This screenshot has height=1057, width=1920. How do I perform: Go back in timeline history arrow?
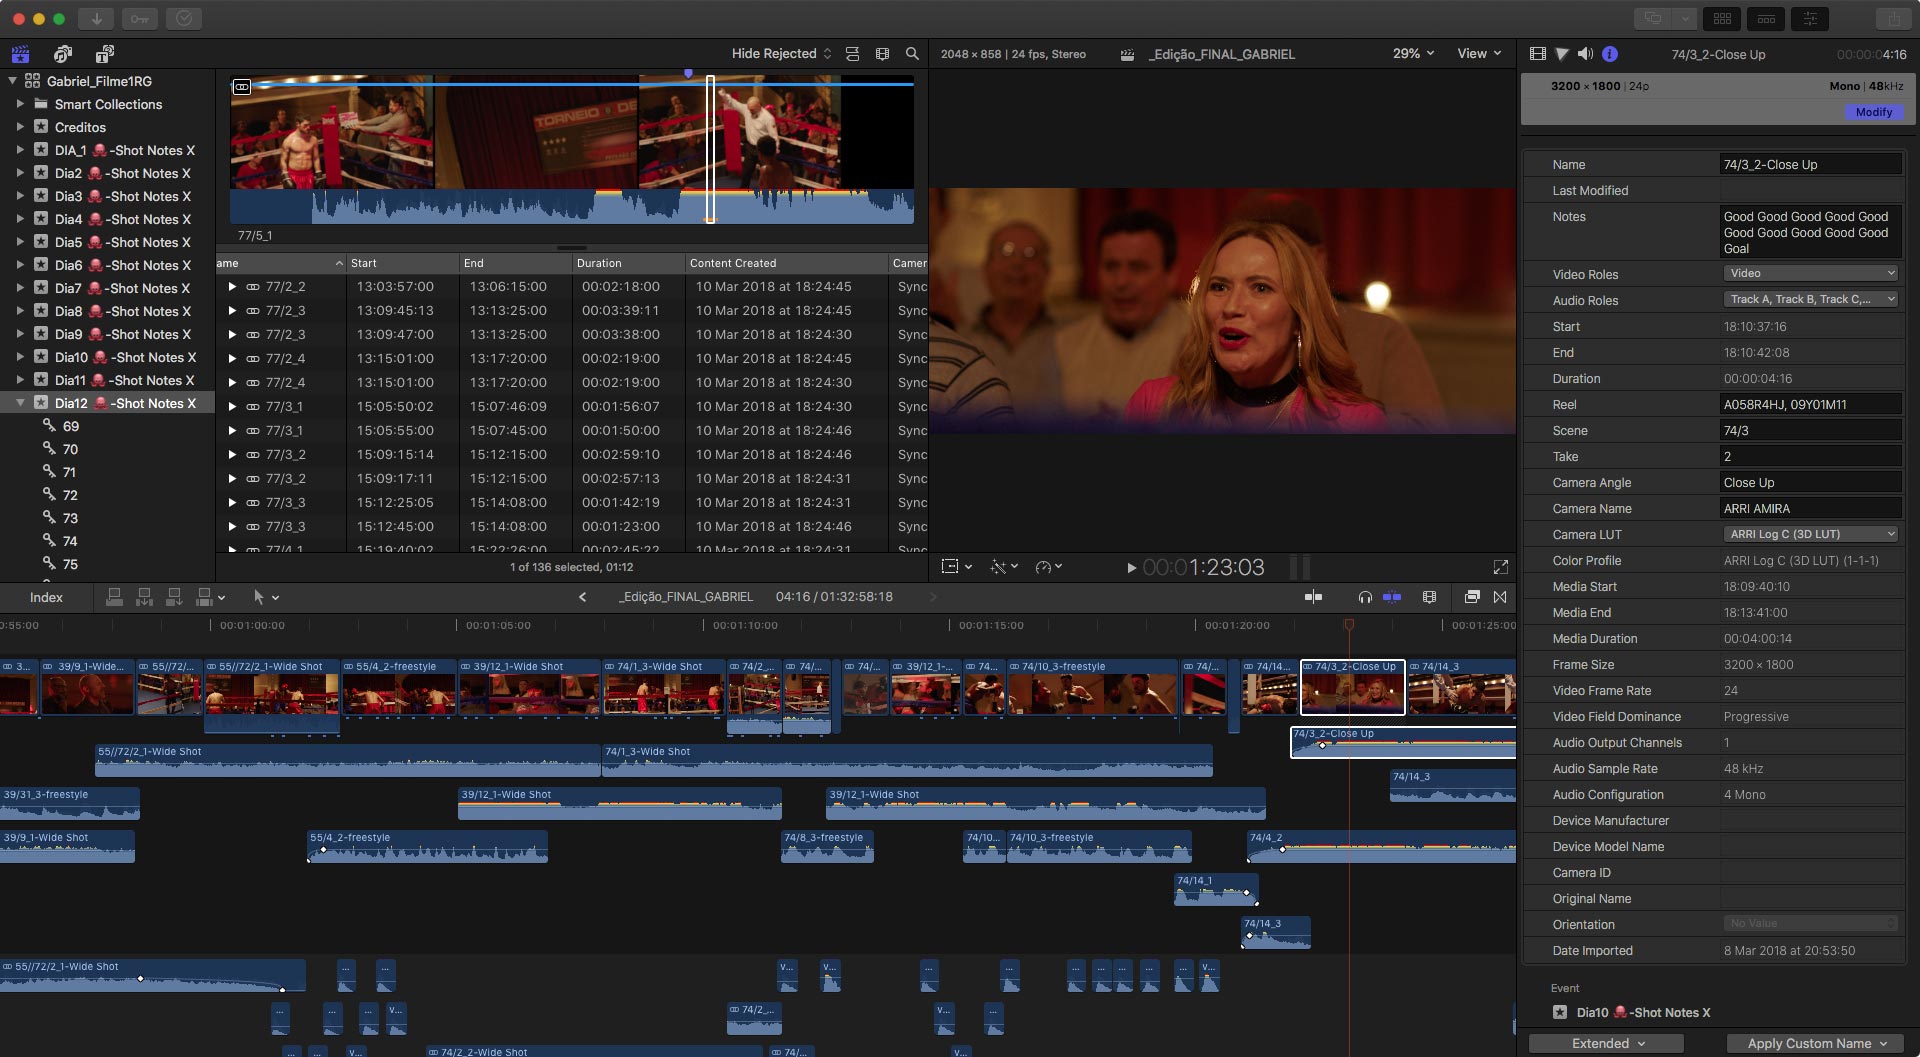click(582, 597)
